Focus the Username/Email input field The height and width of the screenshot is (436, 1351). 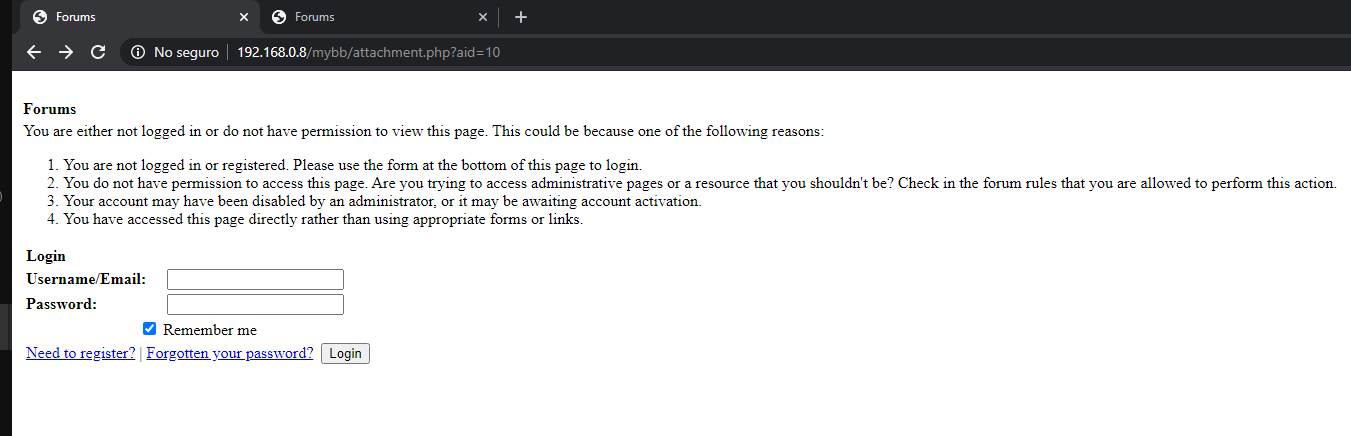[x=255, y=279]
